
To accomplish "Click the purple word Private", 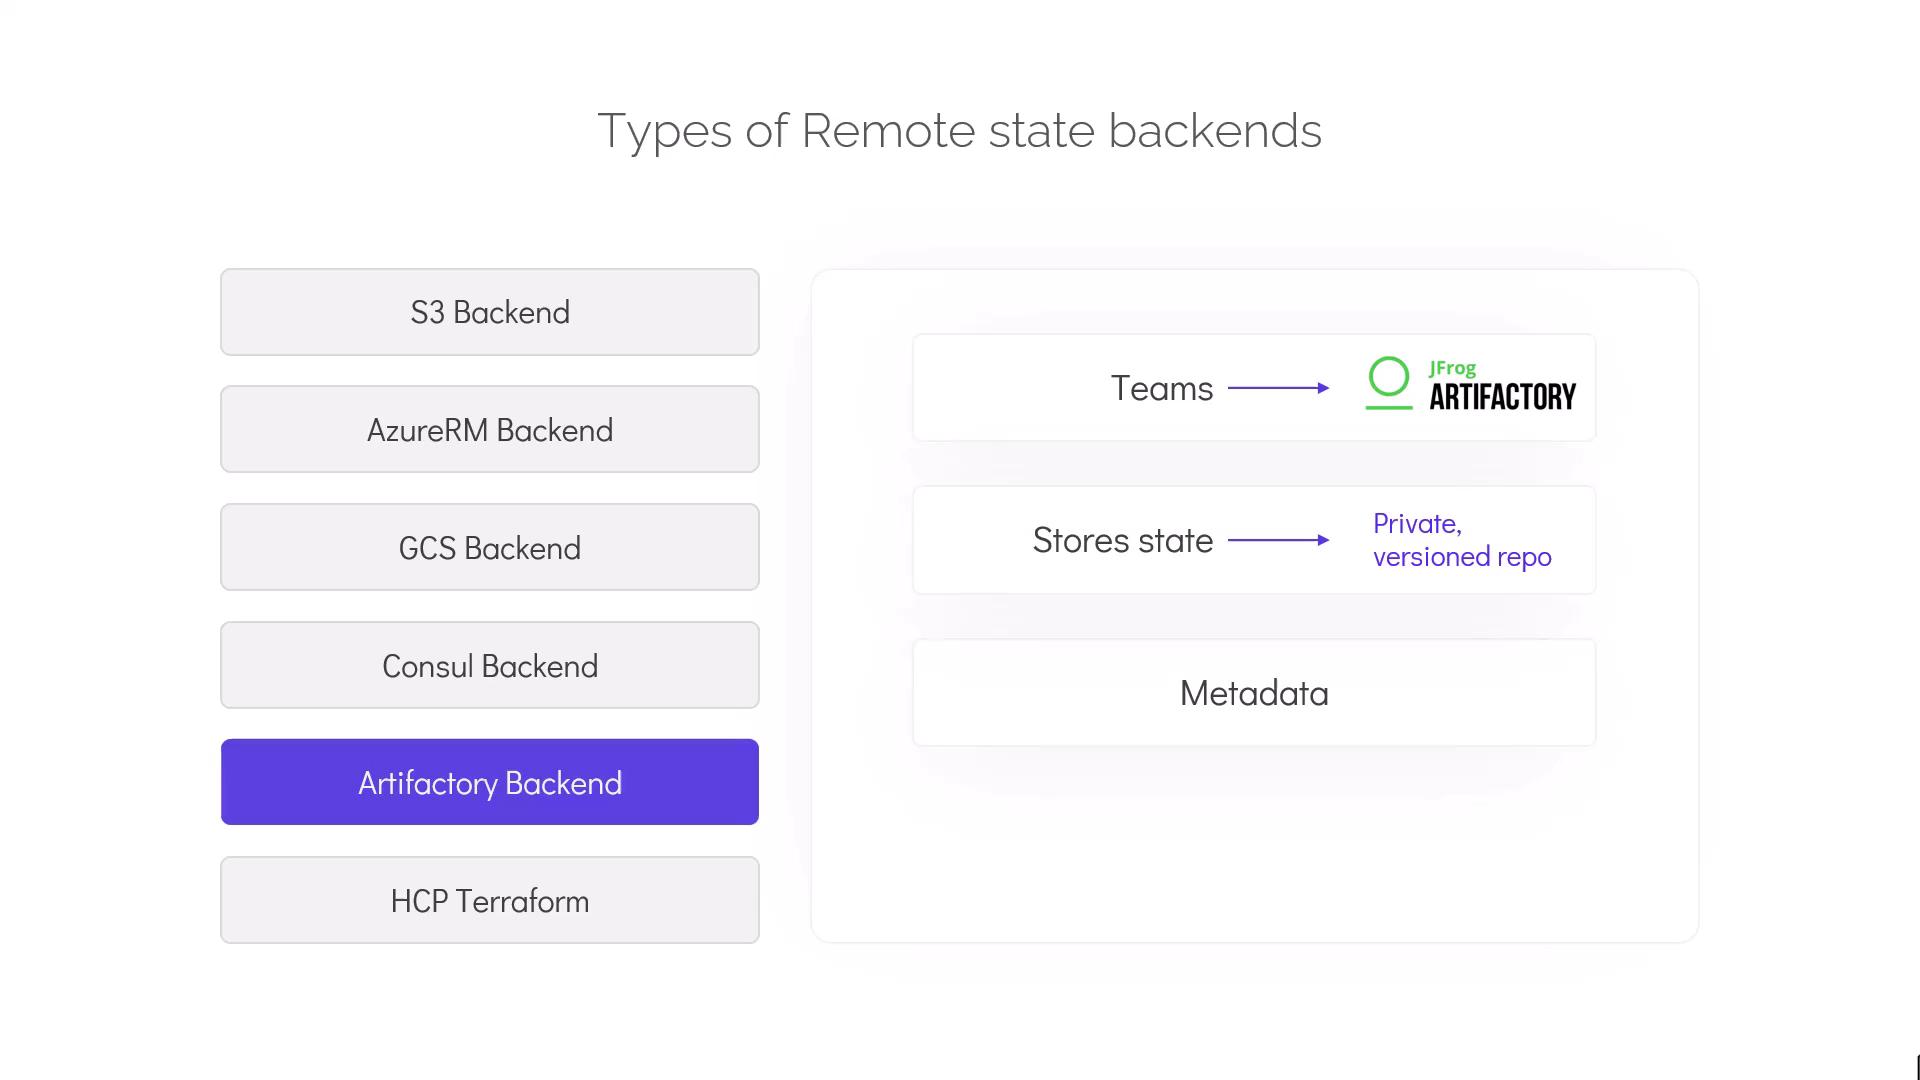I will coord(1416,524).
